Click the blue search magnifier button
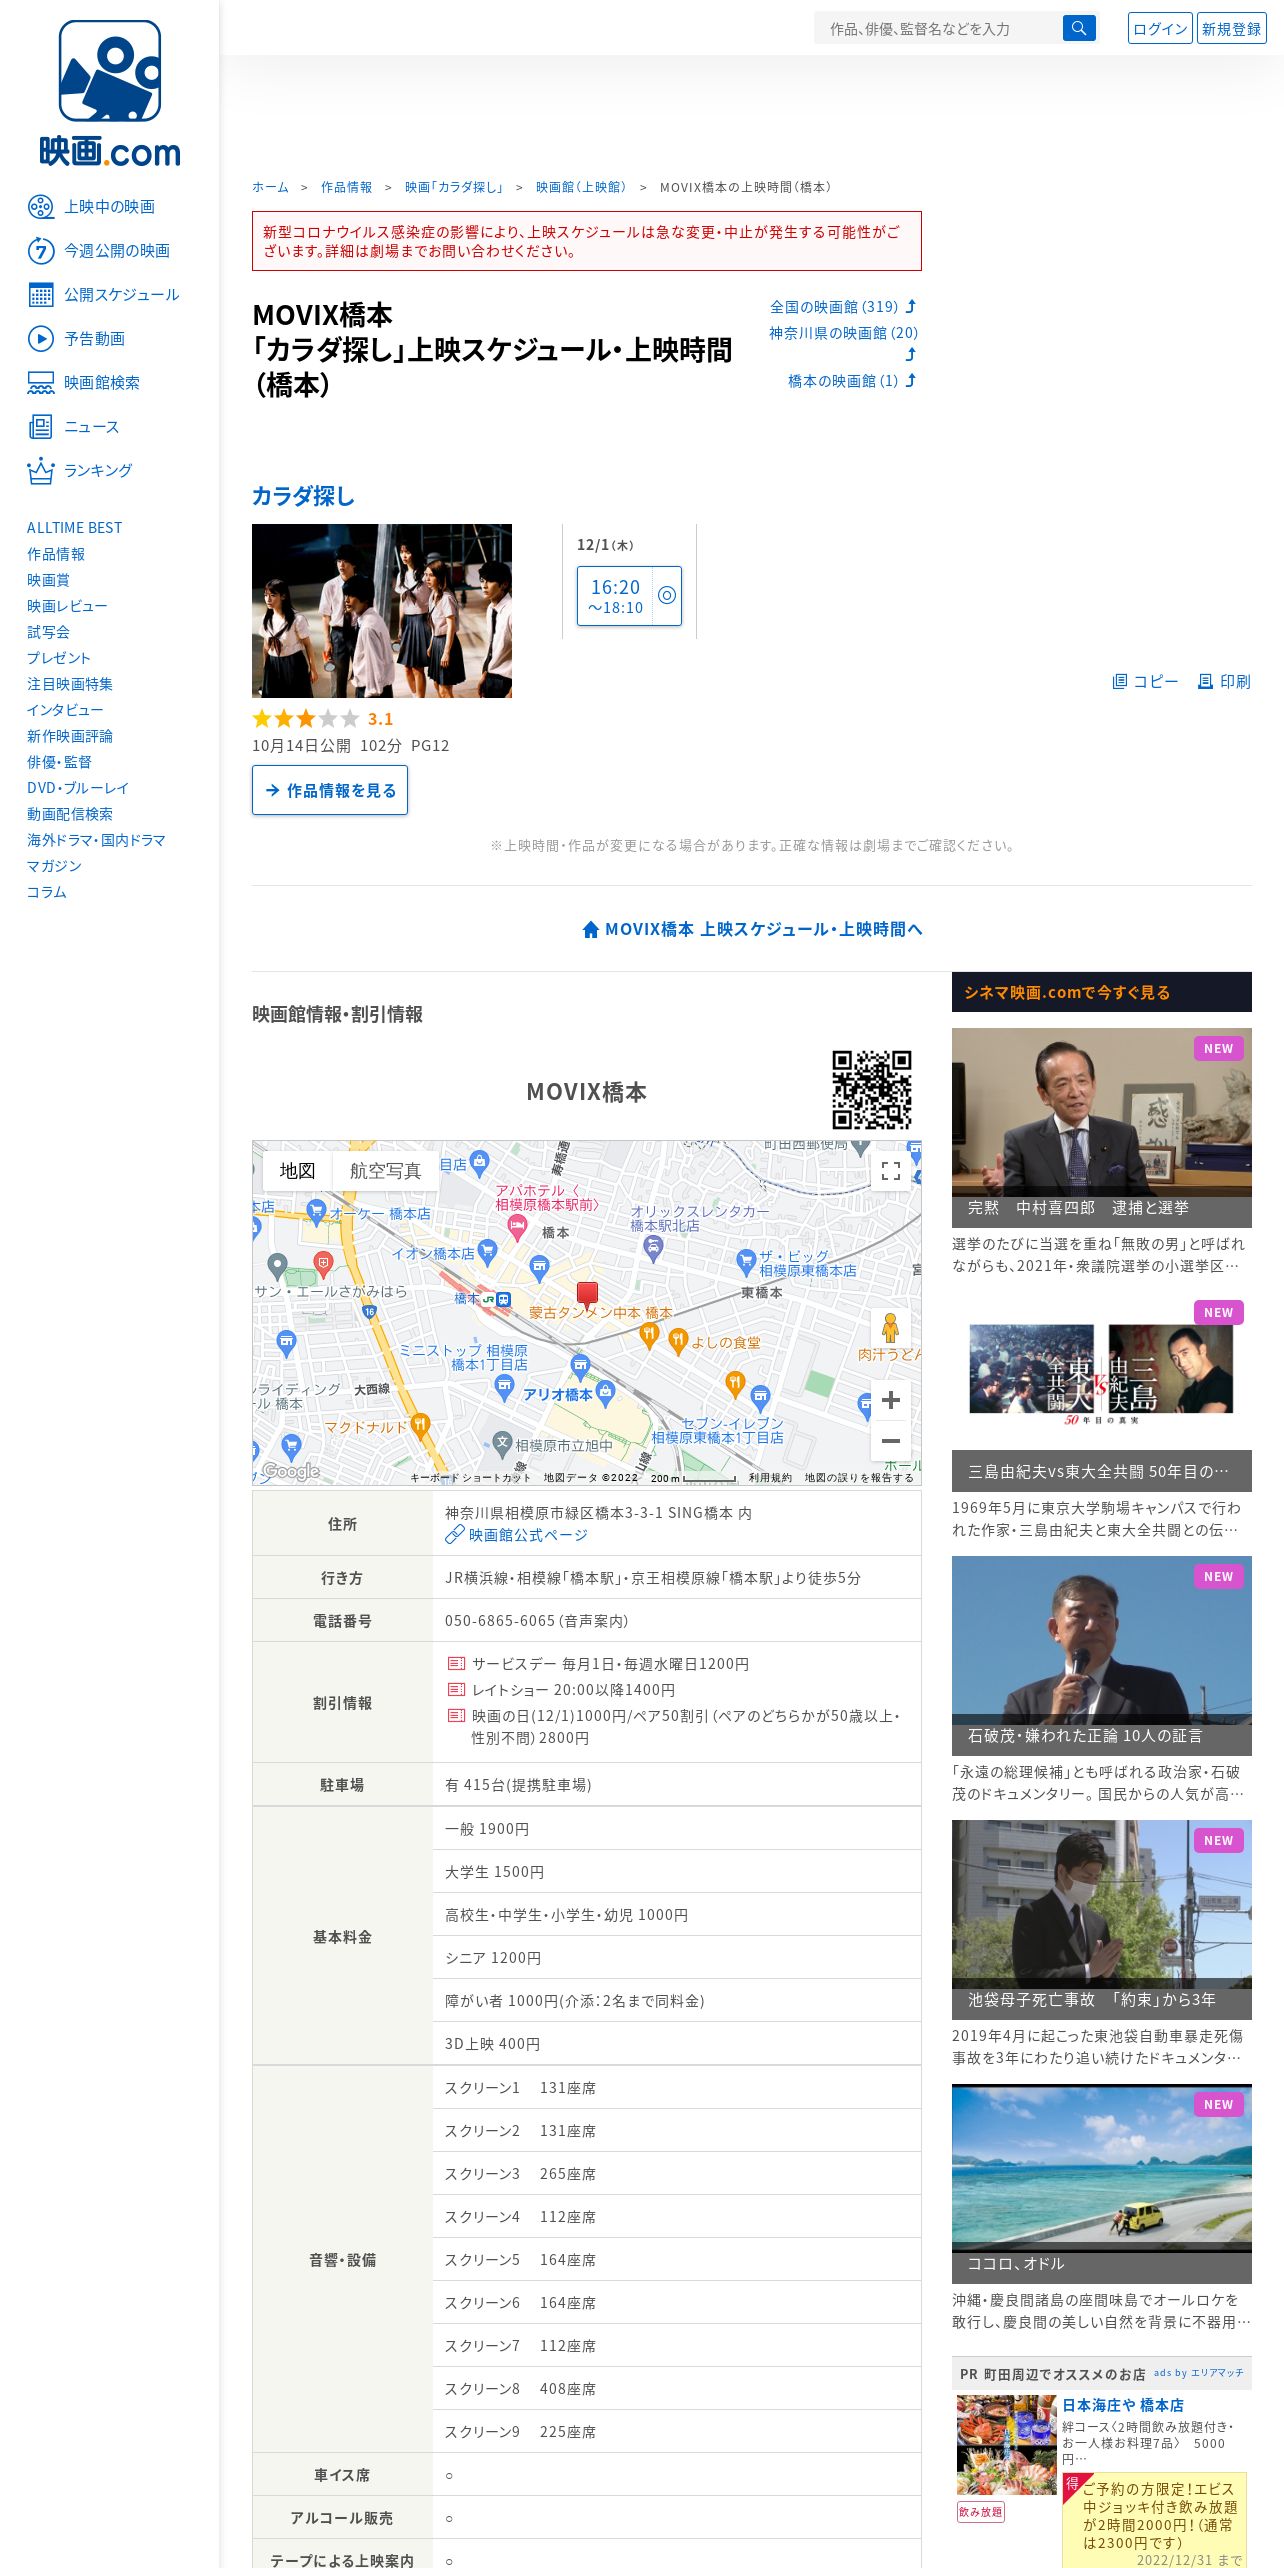Viewport: 1284px width, 2568px height. [1078, 29]
